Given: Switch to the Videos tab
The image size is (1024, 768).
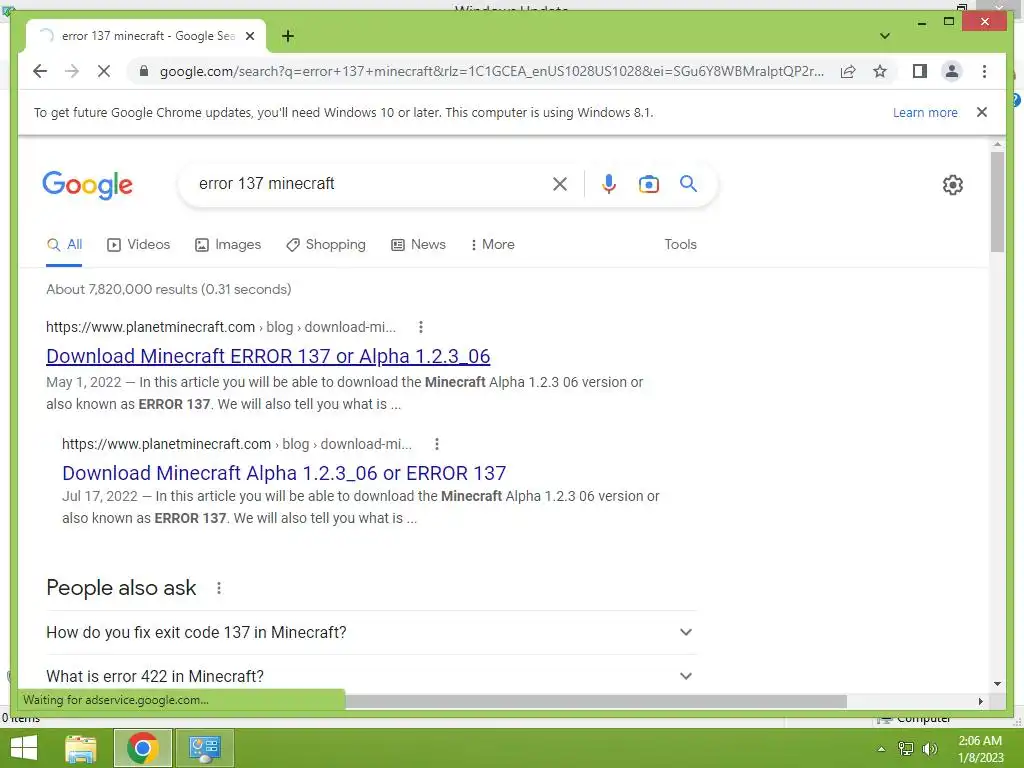Looking at the screenshot, I should (138, 245).
